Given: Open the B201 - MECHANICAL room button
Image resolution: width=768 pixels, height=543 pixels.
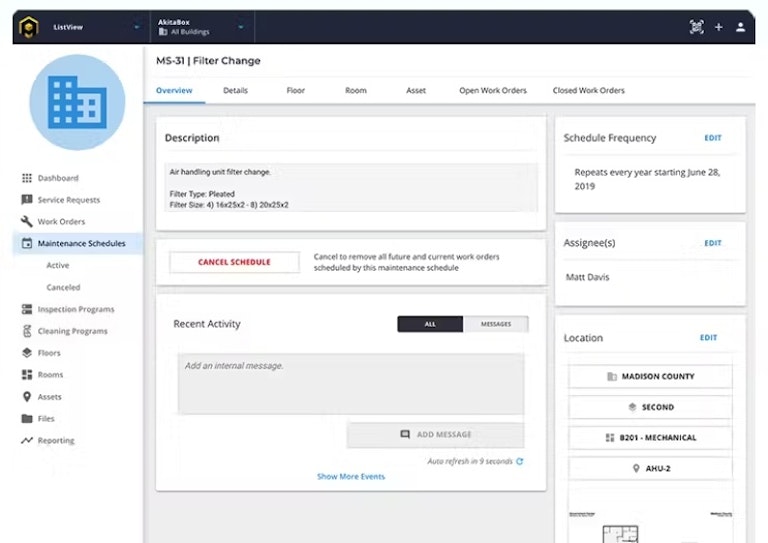Looking at the screenshot, I should 650,438.
